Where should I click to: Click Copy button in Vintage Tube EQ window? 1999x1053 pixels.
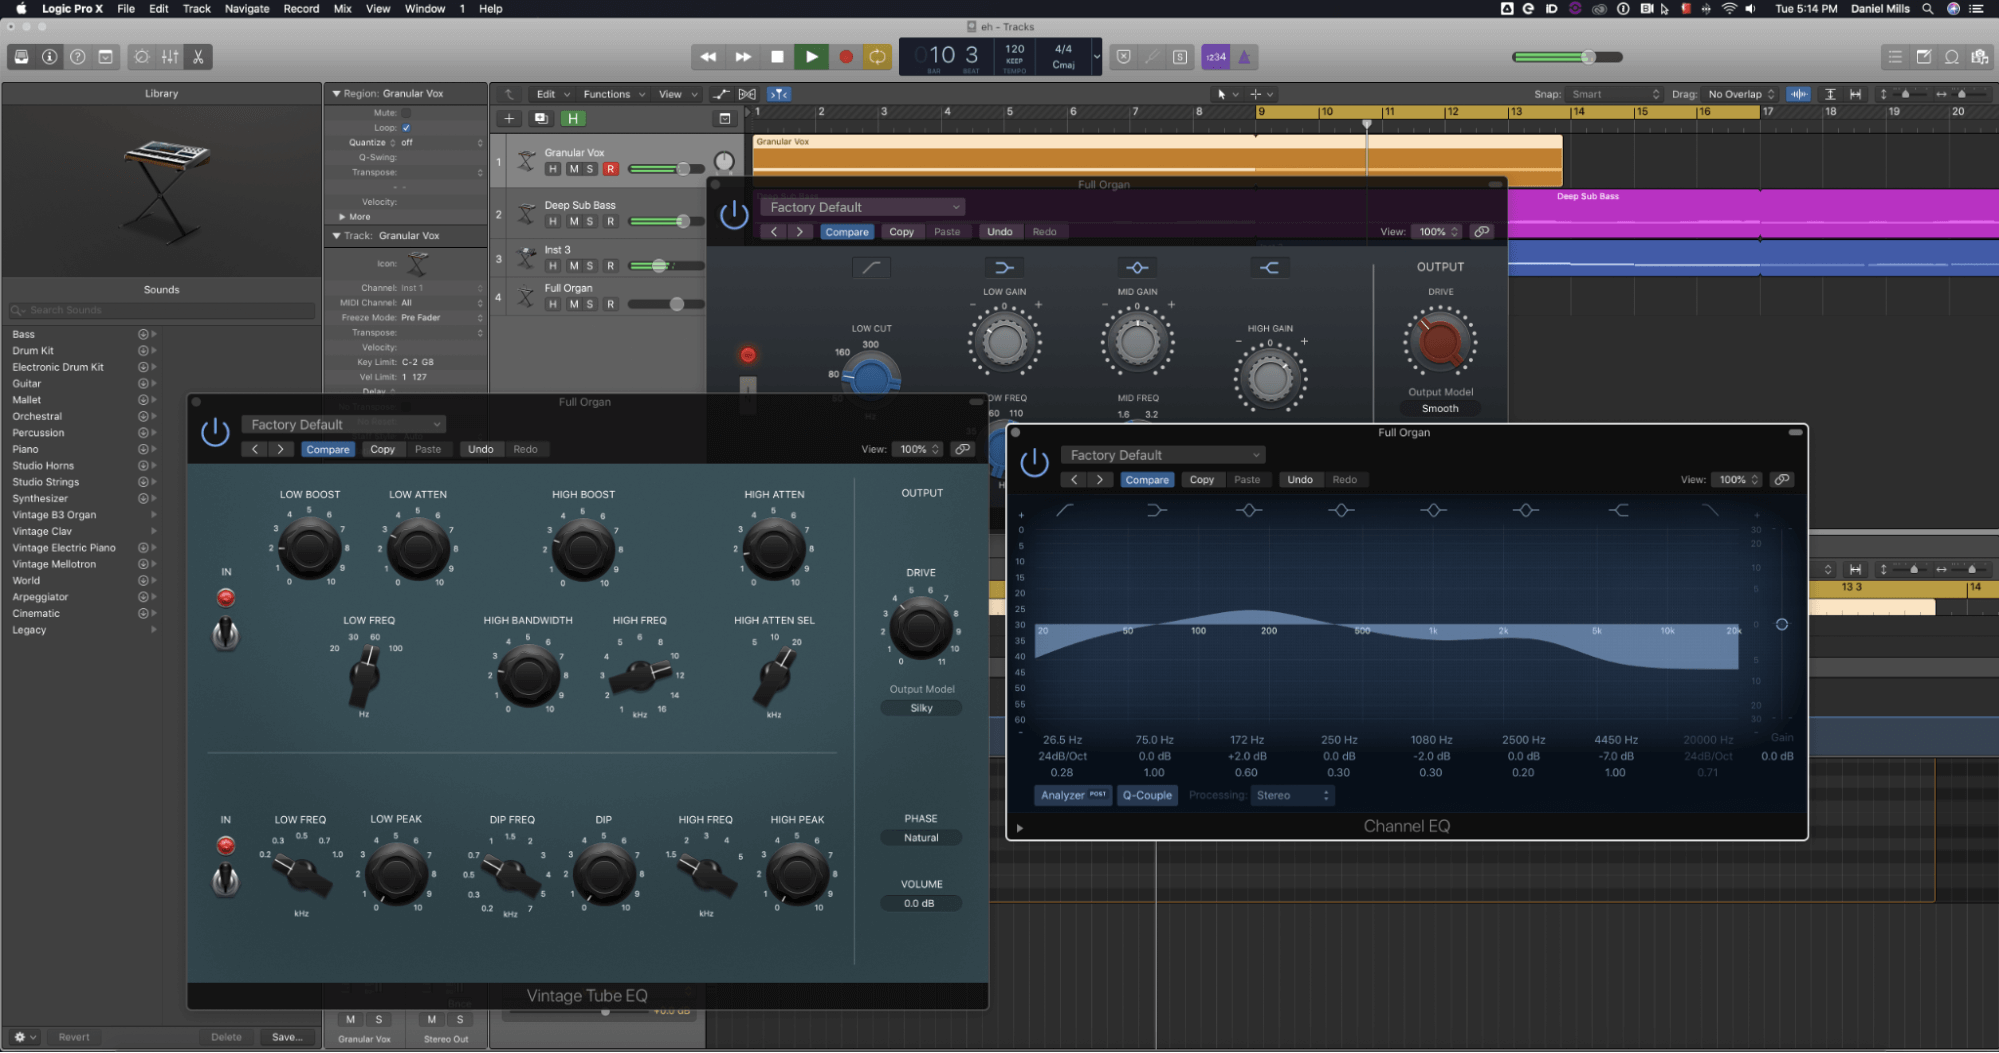(383, 450)
